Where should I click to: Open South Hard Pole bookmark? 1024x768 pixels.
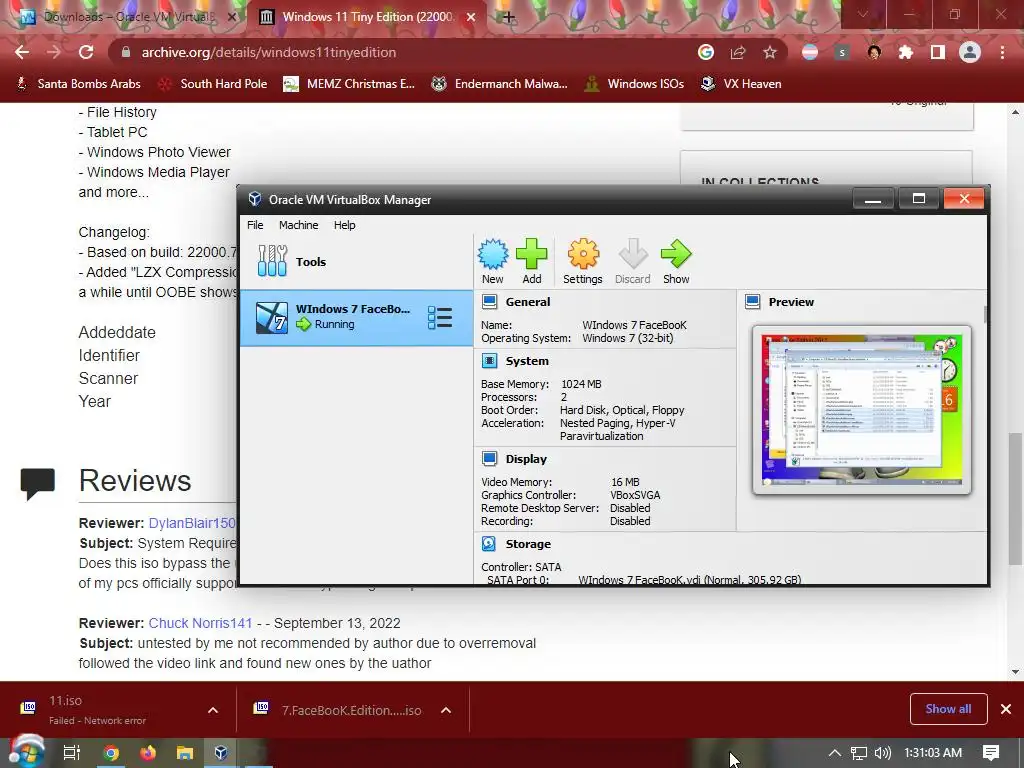pyautogui.click(x=214, y=84)
